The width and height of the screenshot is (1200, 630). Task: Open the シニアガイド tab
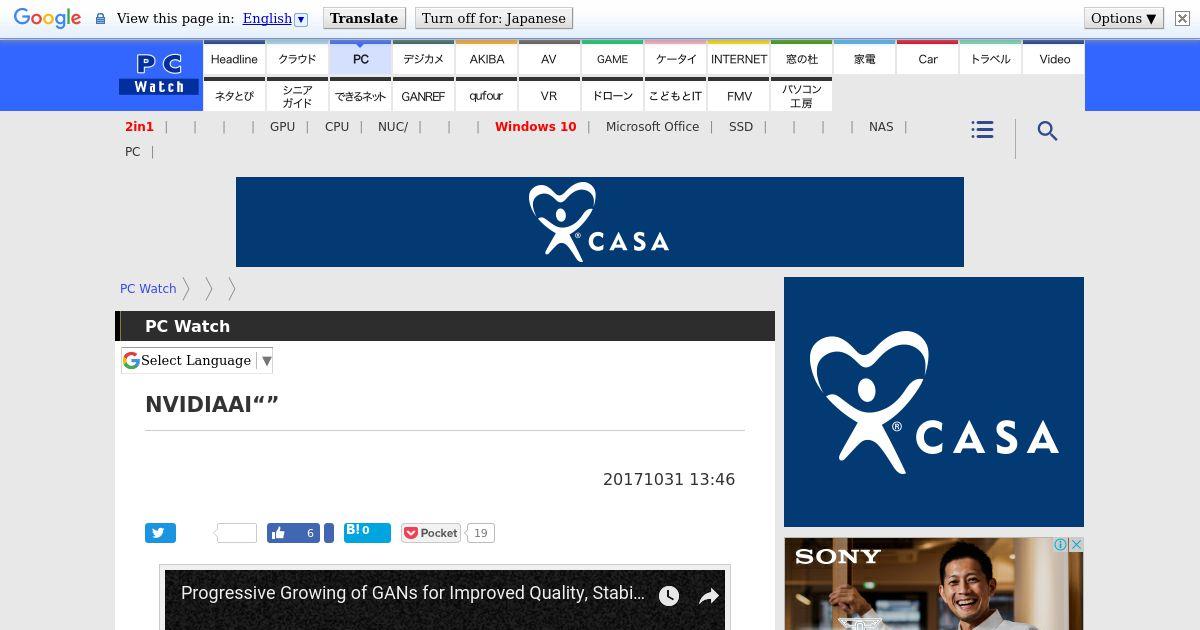297,95
